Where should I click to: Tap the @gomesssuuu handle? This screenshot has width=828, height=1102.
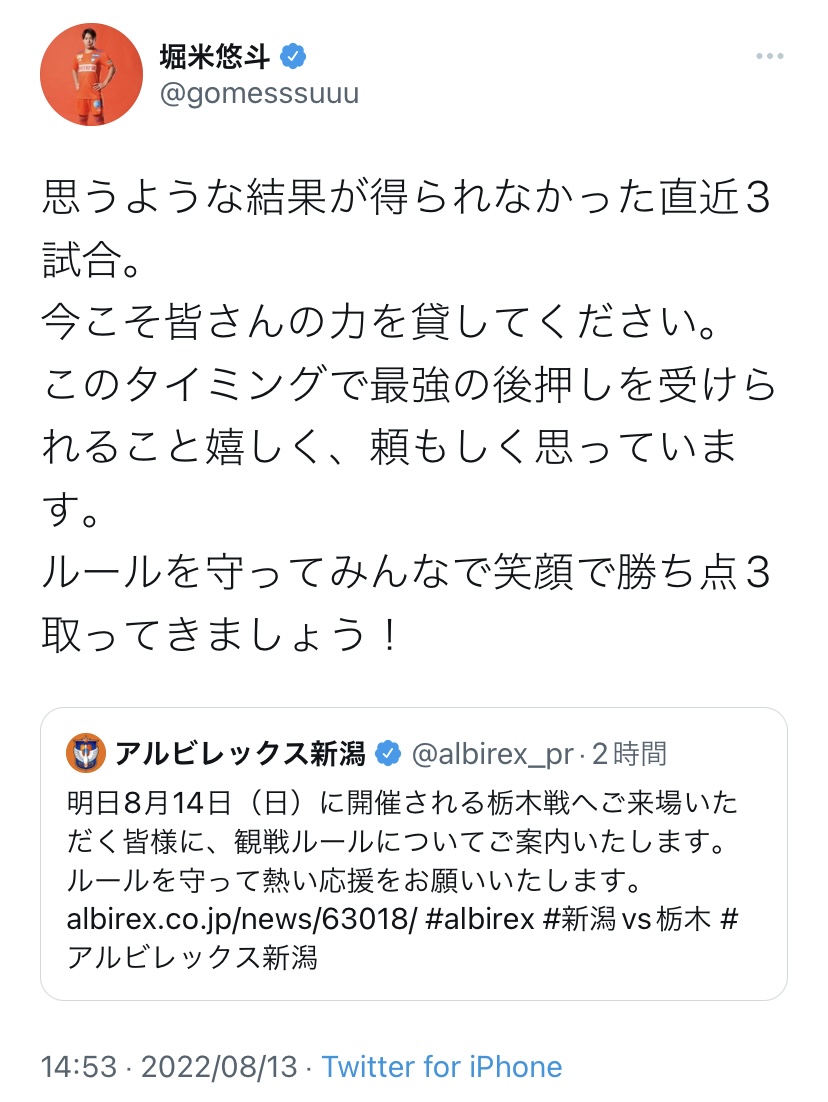258,95
